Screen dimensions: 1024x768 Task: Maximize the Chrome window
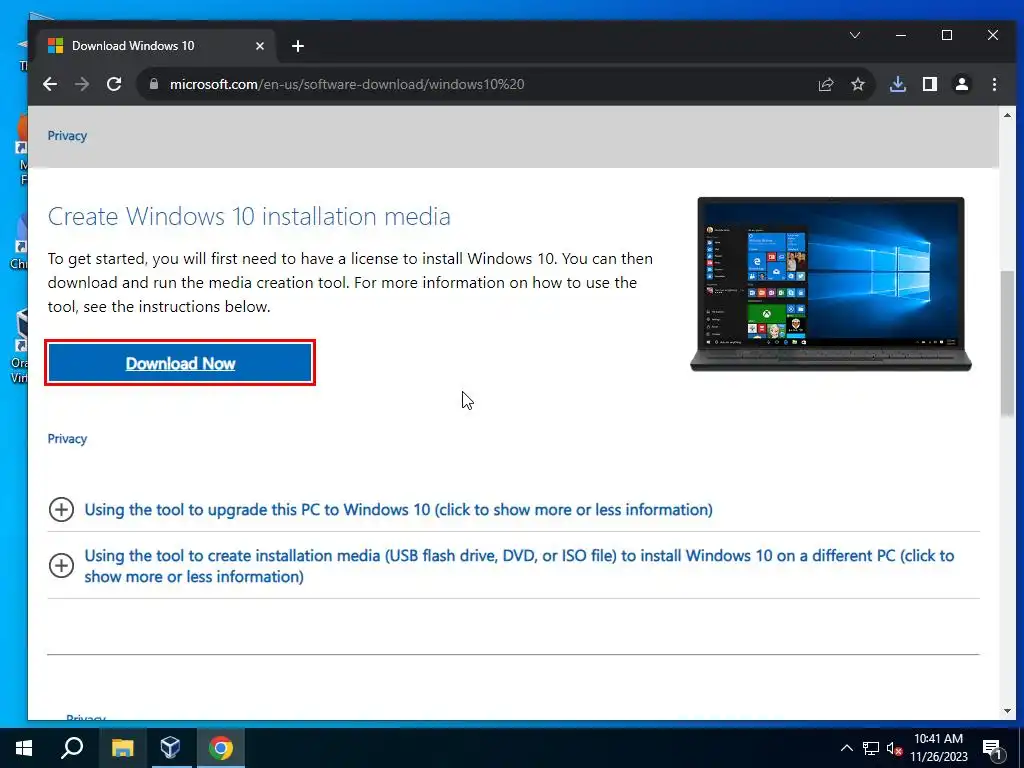pyautogui.click(x=947, y=35)
